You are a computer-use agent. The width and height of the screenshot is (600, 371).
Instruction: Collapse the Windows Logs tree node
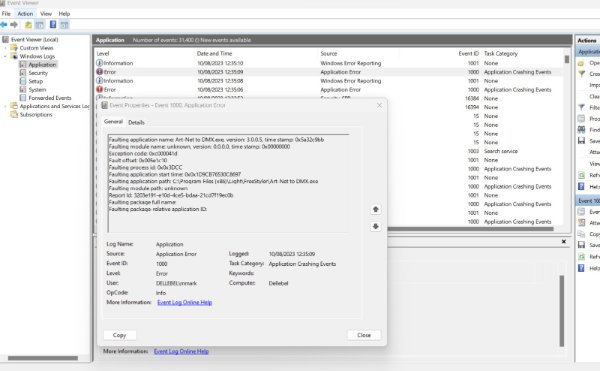point(5,56)
